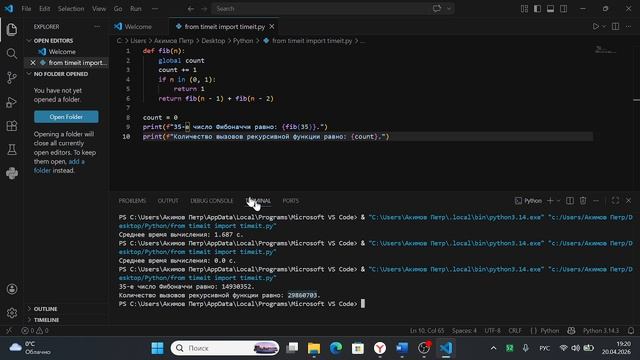Image resolution: width=640 pixels, height=360 pixels.
Task: Open the Copilot chat icon in title bar
Action: pos(437,9)
